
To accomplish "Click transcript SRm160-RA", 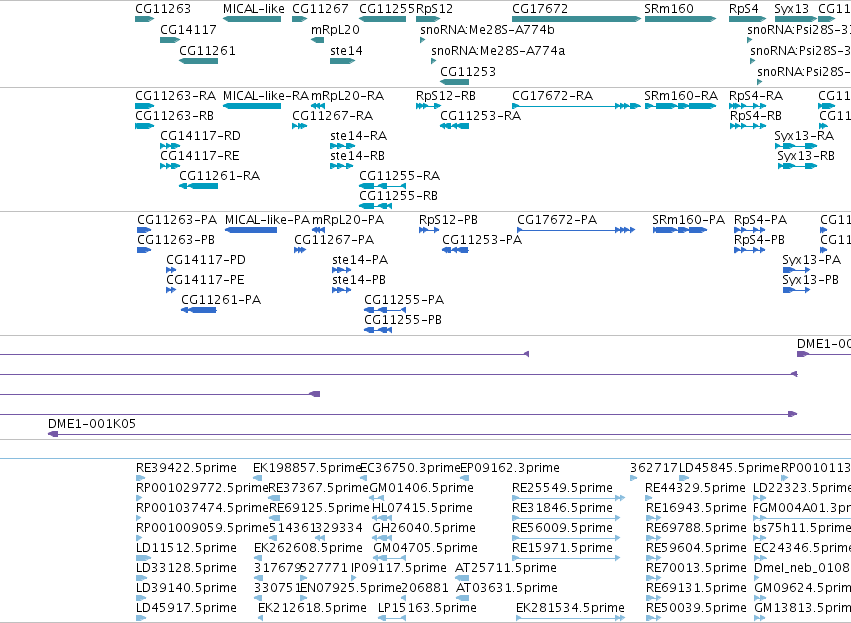I will tap(681, 96).
